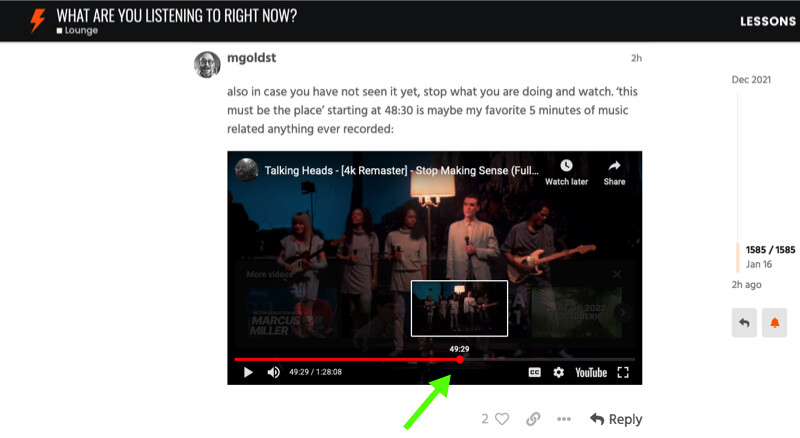Image resolution: width=800 pixels, height=438 pixels.
Task: Click the Jan 16 date in the timeline
Action: (x=759, y=264)
